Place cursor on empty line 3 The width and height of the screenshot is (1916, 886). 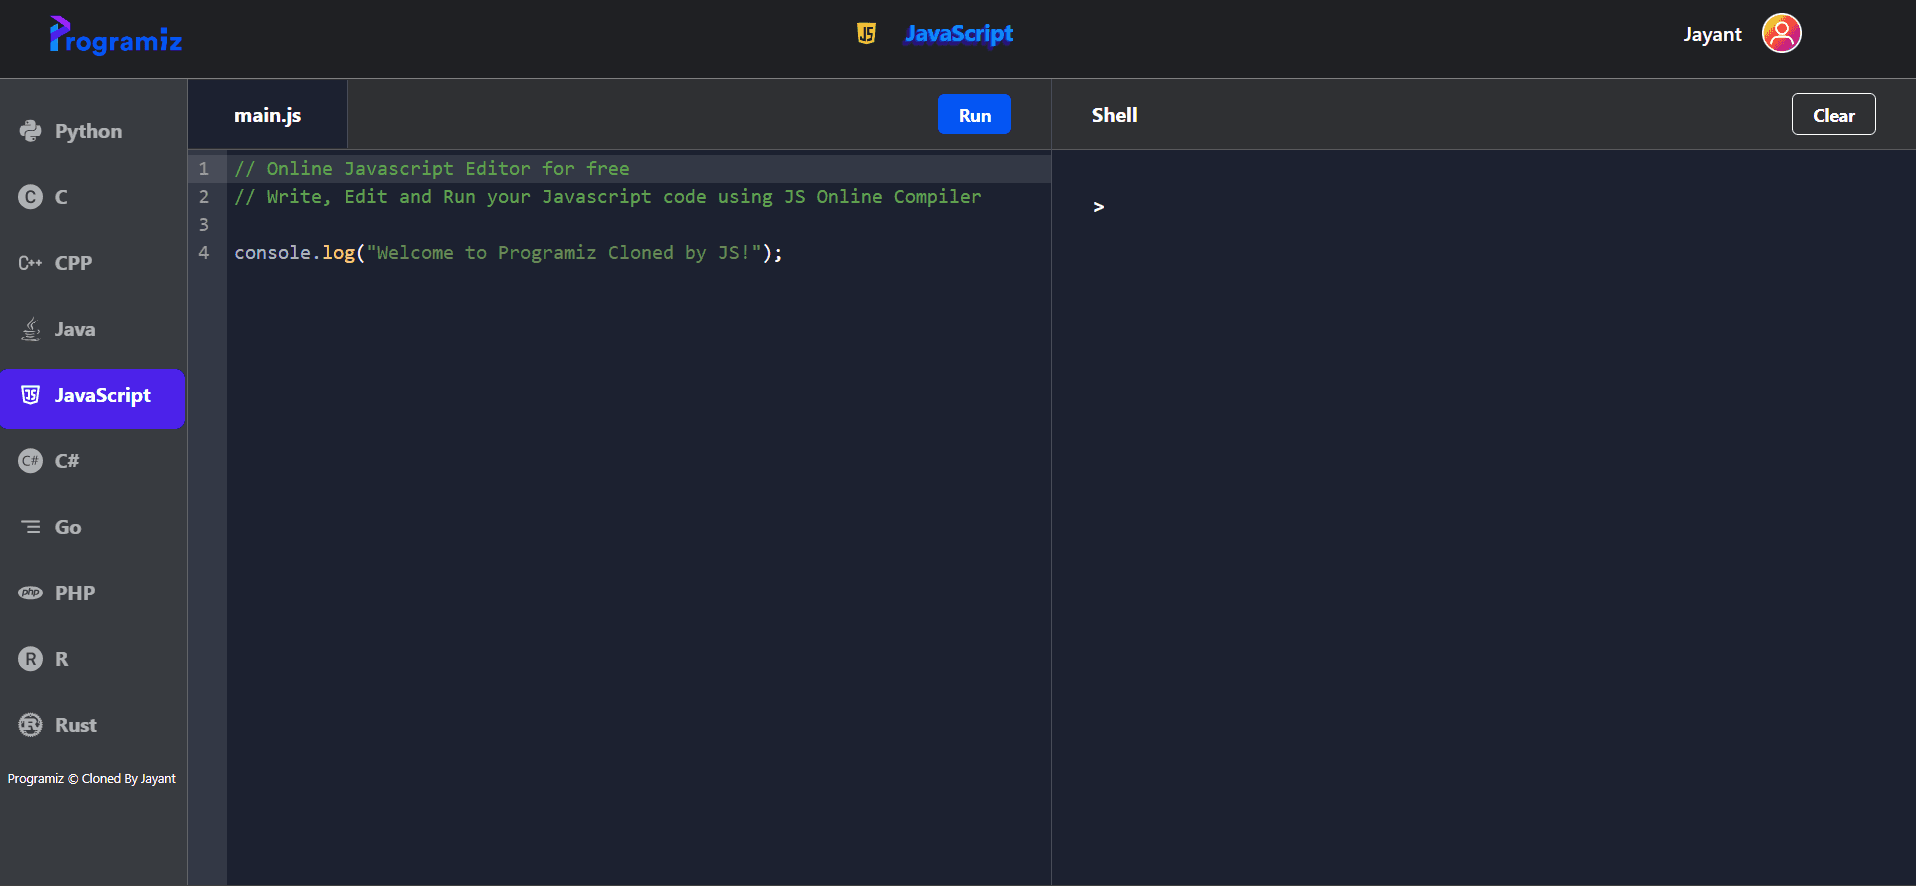(638, 225)
